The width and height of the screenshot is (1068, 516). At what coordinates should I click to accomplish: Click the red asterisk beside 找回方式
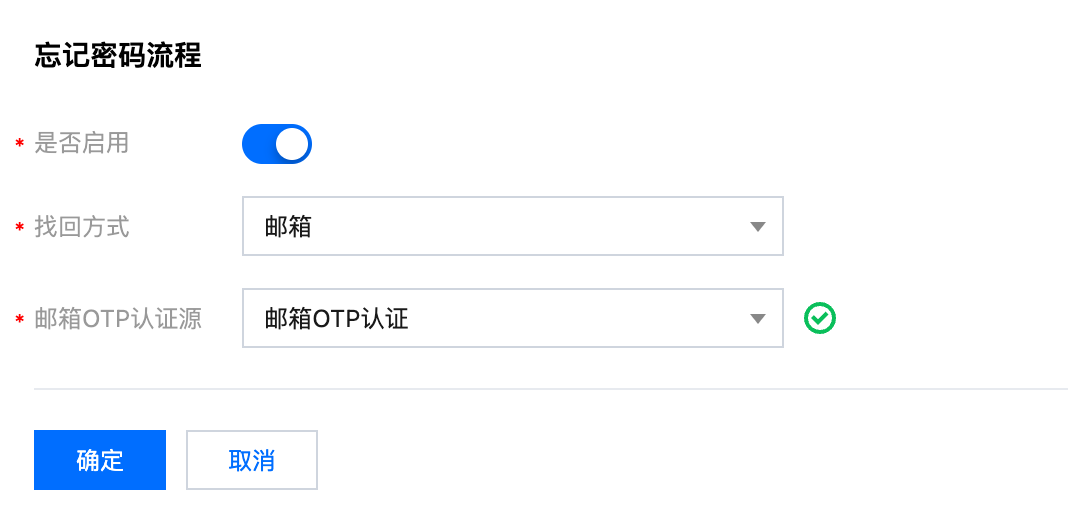pyautogui.click(x=20, y=227)
